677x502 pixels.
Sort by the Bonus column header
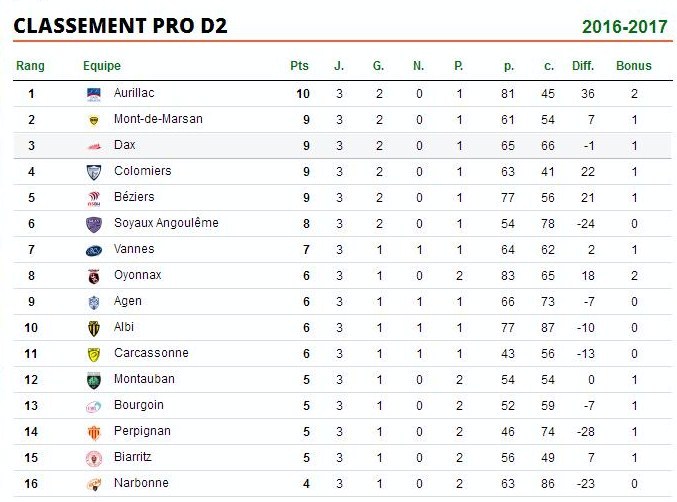(x=633, y=66)
